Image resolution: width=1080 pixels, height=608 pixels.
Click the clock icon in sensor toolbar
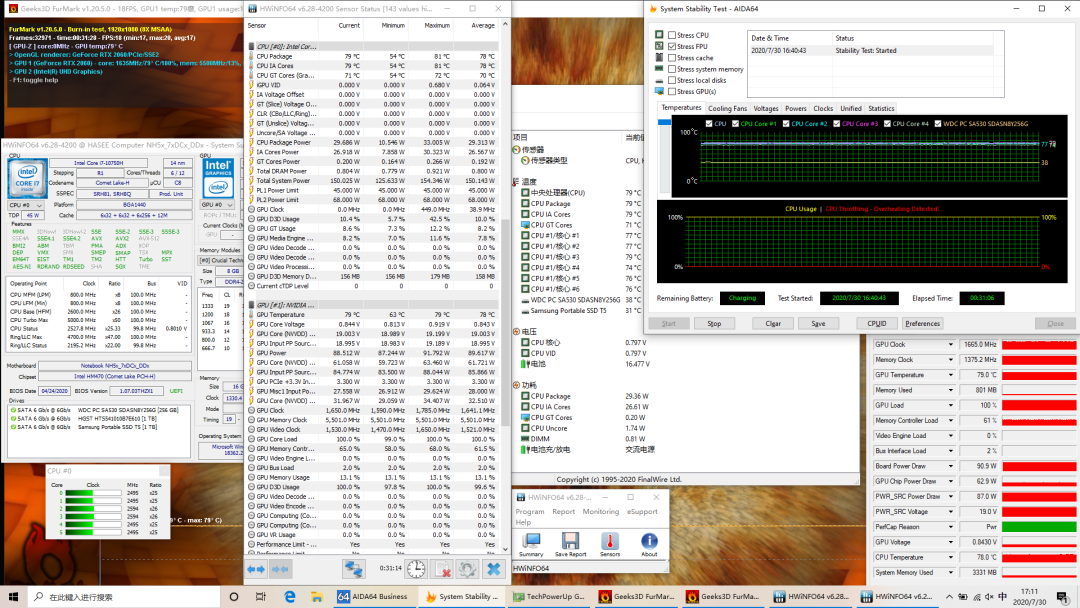[x=415, y=569]
